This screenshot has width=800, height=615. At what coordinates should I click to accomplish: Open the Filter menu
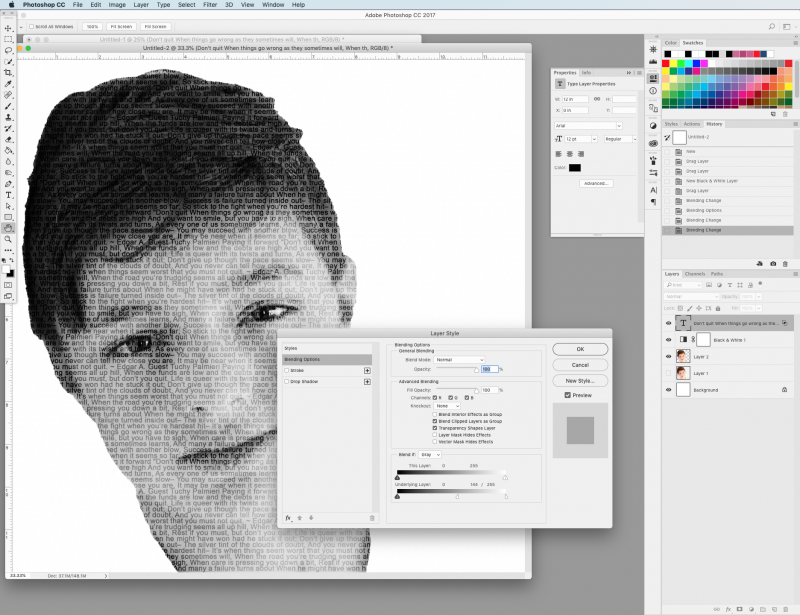click(x=210, y=5)
